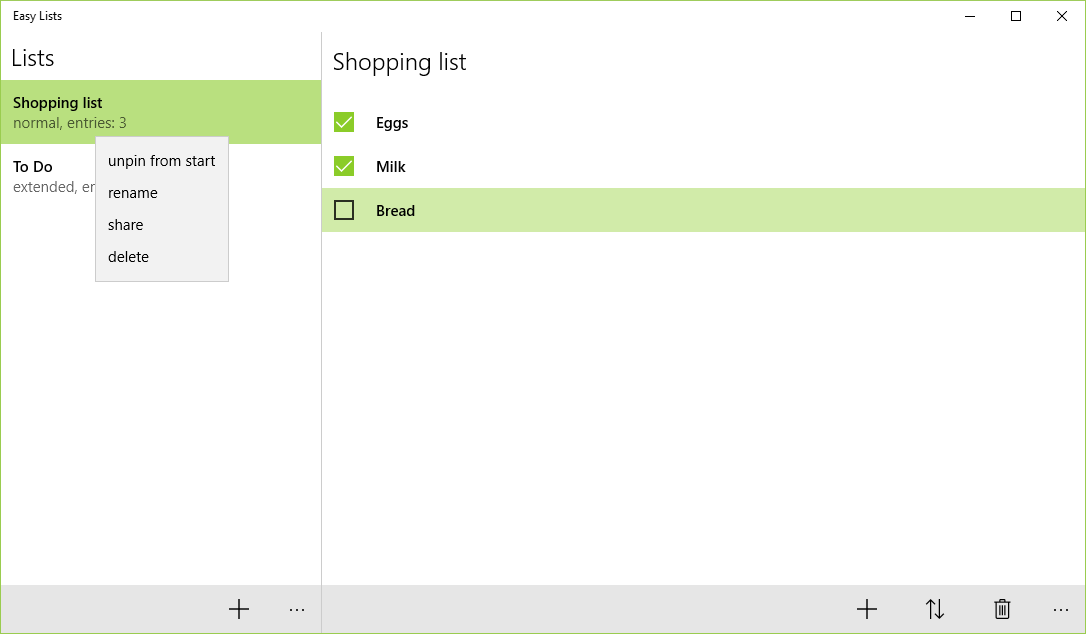This screenshot has height=634, width=1086.
Task: Click the Milk entry text
Action: pos(391,167)
